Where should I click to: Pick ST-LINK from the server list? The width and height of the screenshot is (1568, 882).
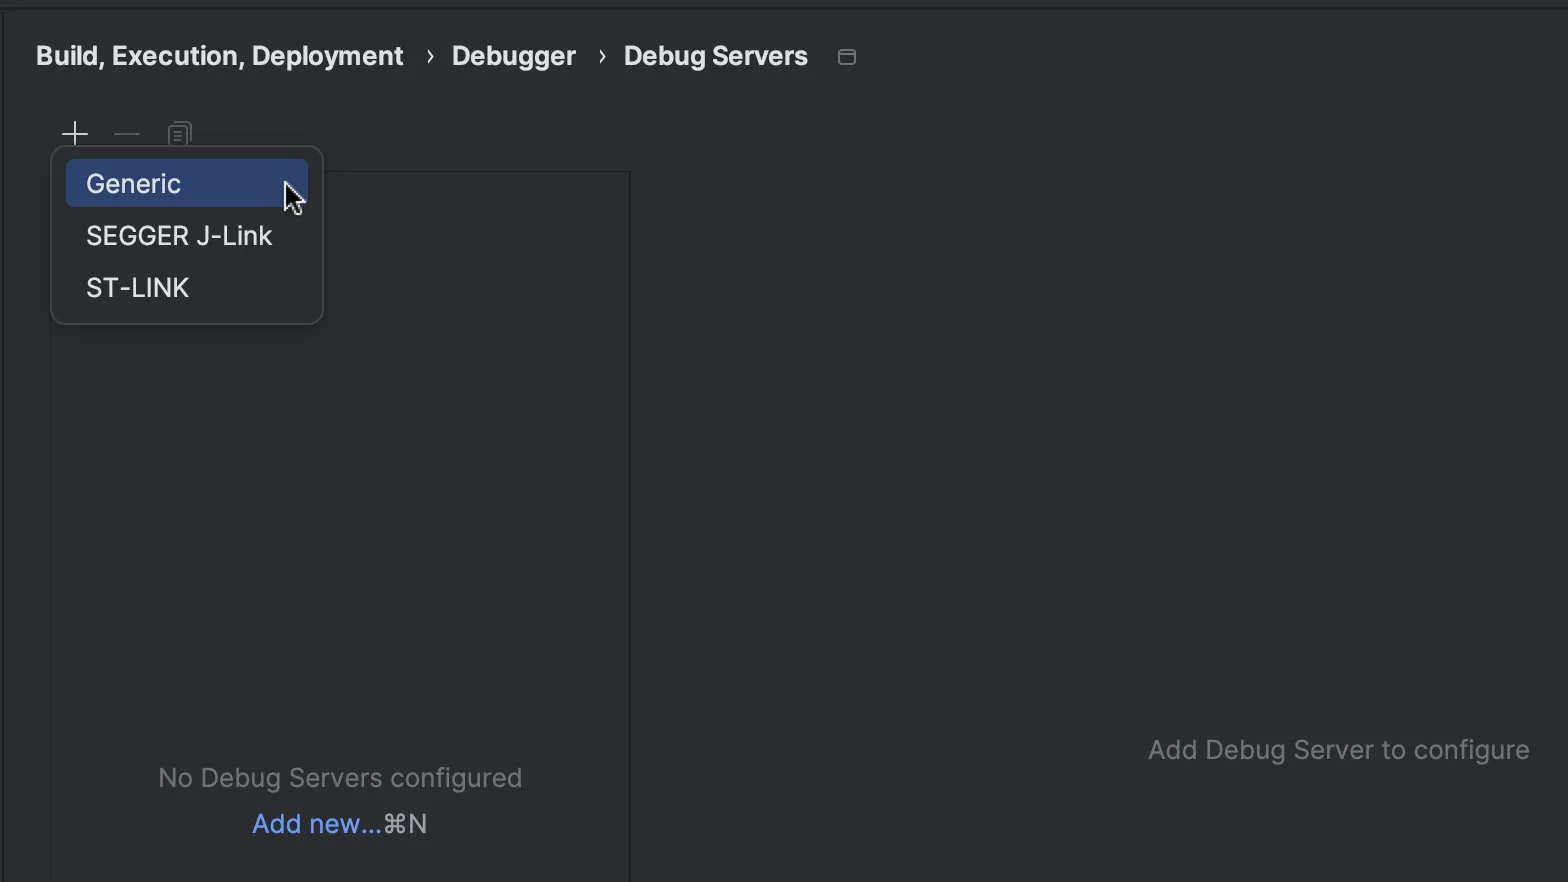pos(138,288)
